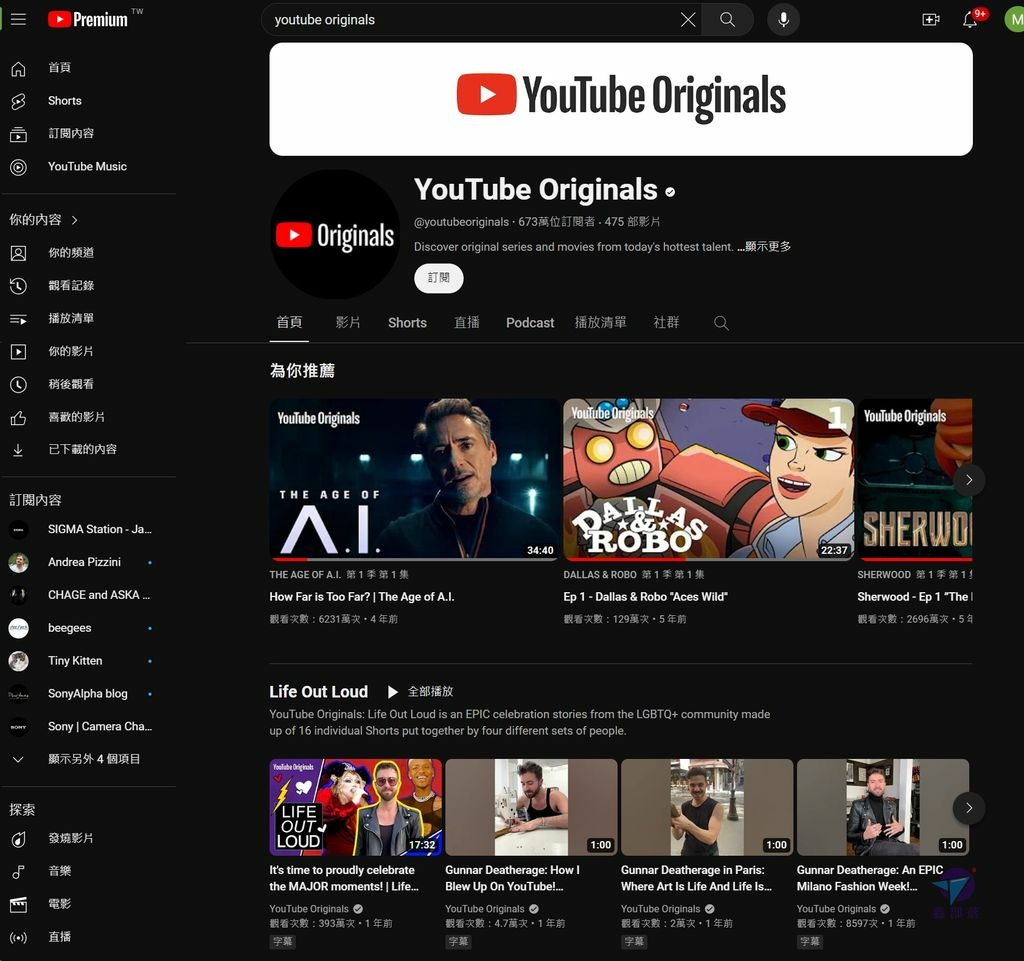Viewport: 1024px width, 961px height.
Task: Open Life Out Loud 17:32 thumbnail
Action: click(355, 807)
